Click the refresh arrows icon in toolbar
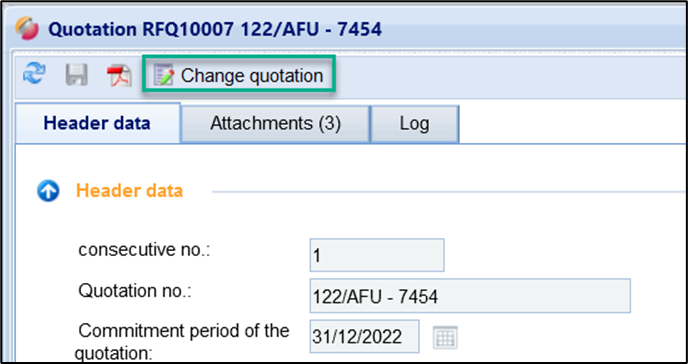The image size is (688, 364). tap(34, 74)
